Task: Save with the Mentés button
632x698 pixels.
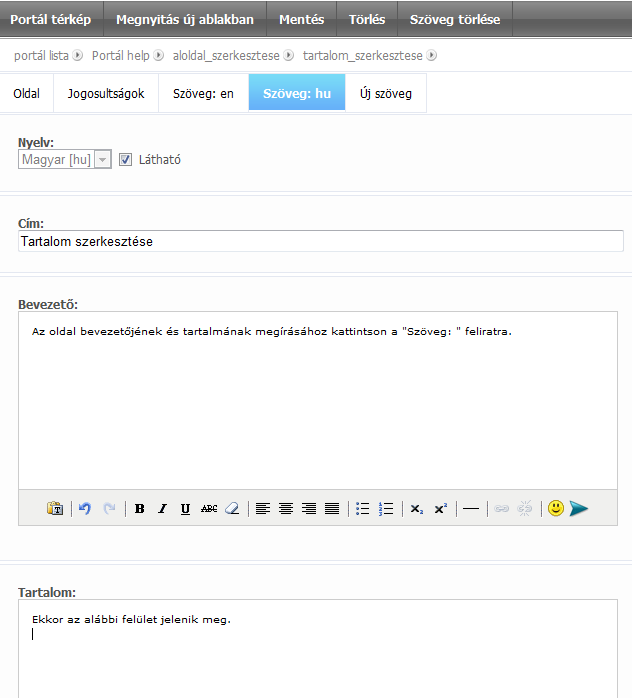Action: tap(301, 19)
